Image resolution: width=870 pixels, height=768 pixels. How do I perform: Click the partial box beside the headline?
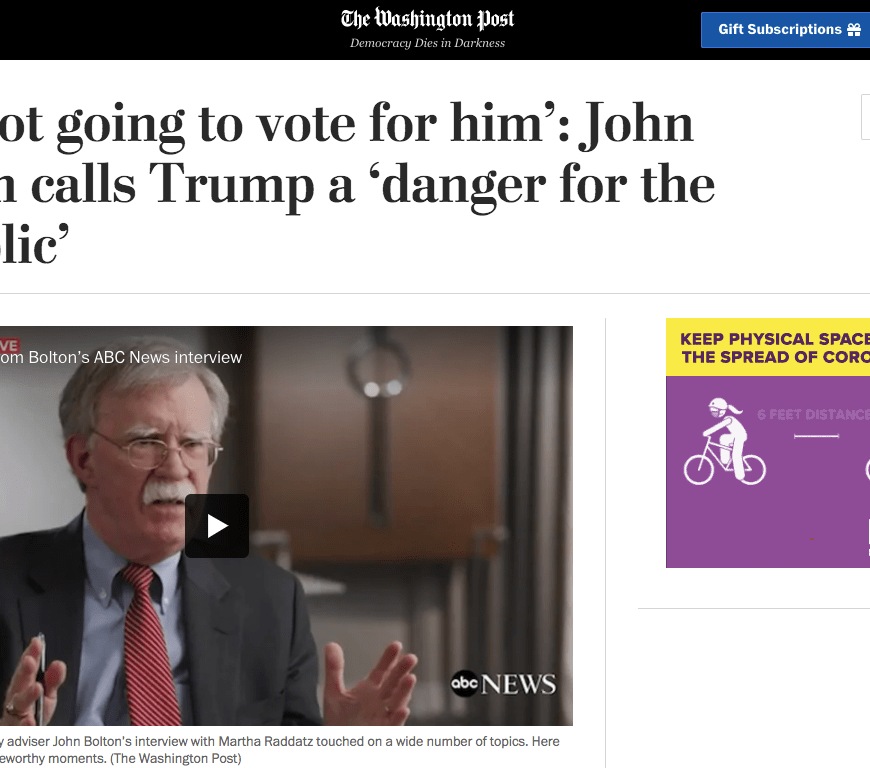tap(866, 117)
